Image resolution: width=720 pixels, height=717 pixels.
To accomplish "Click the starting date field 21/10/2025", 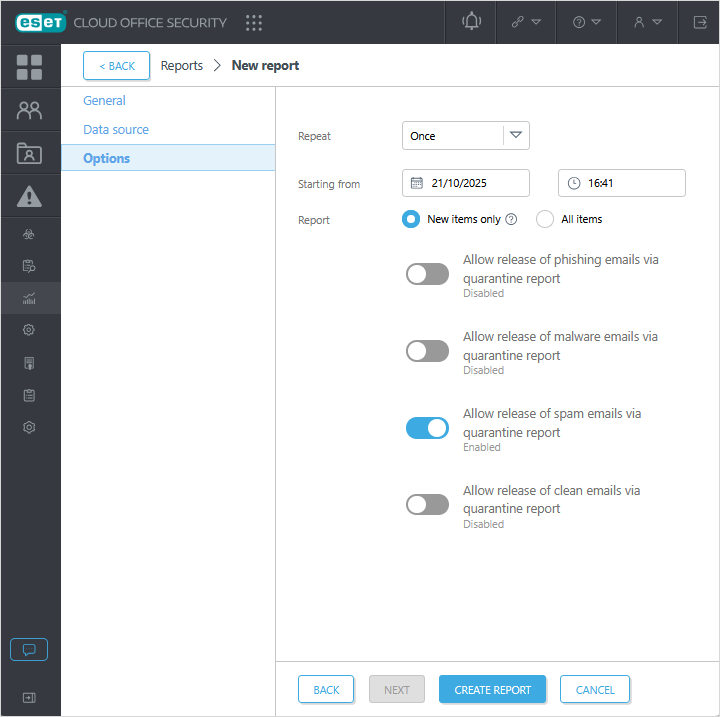I will [x=466, y=183].
